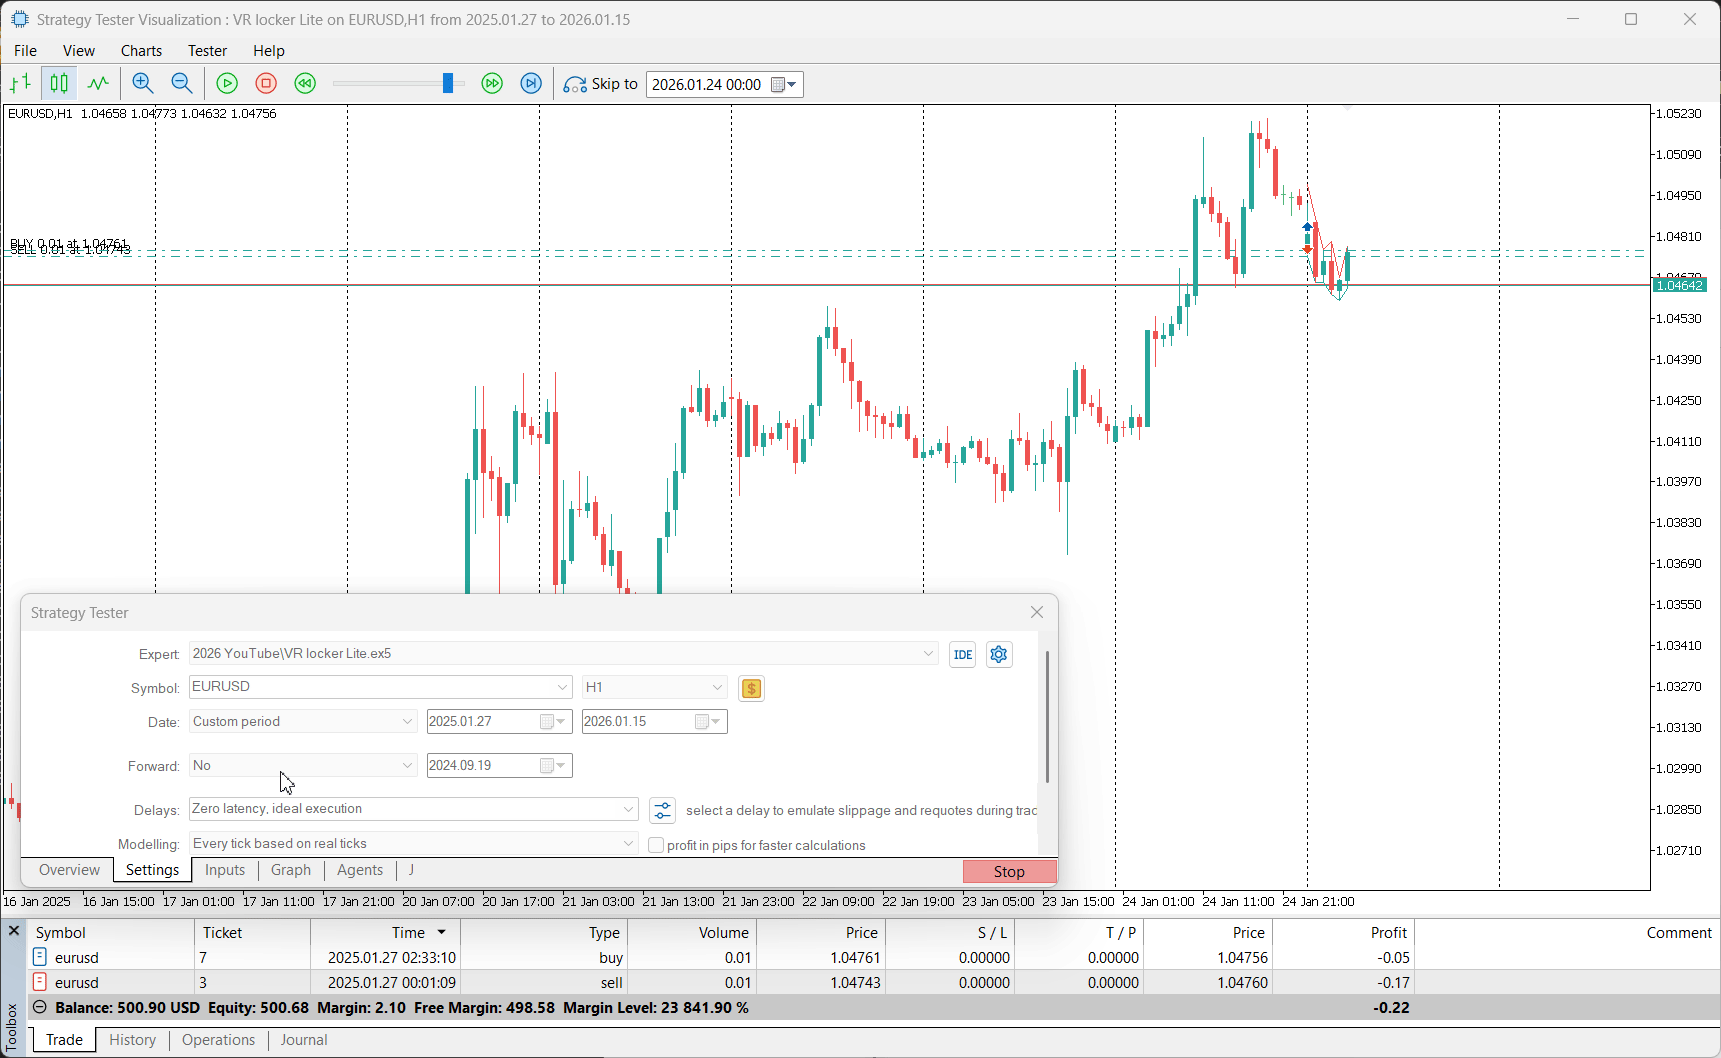Screen dimensions: 1721x1058
Task: Close the Strategy Tester panel
Action: tap(1037, 612)
